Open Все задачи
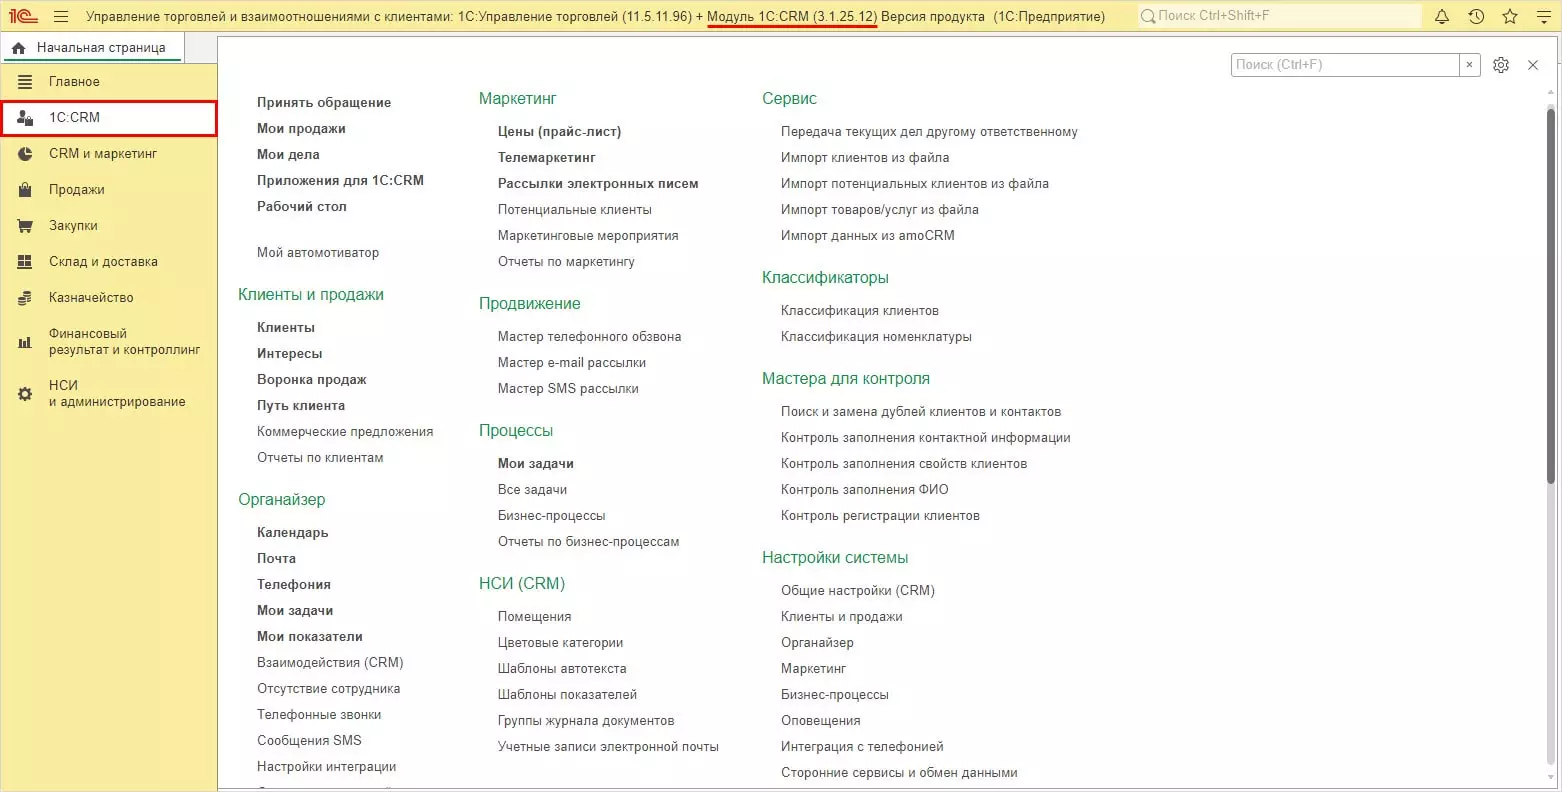Viewport: 1562px width, 792px height. (x=532, y=490)
